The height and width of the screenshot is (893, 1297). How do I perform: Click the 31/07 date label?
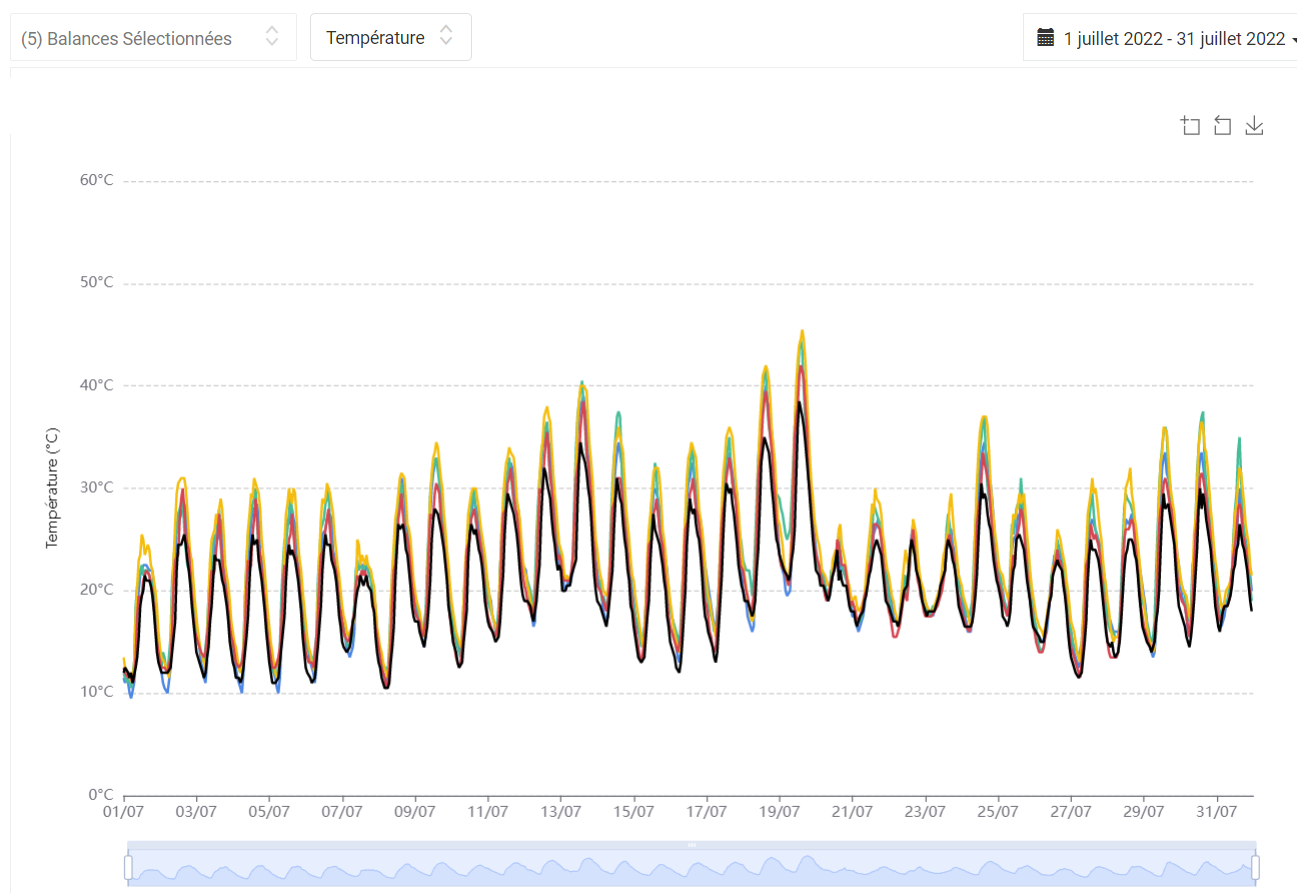(1217, 812)
